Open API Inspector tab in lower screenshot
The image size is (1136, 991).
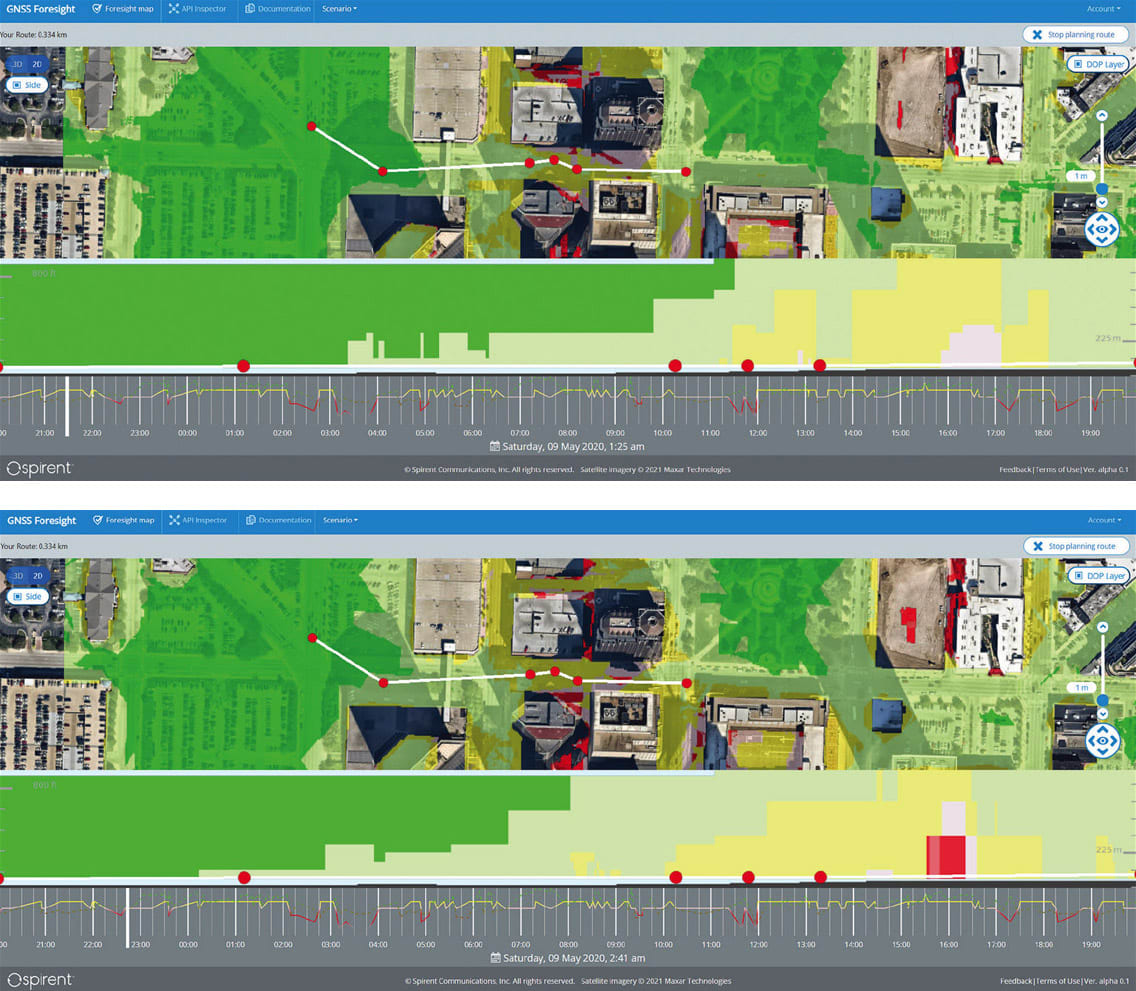[x=198, y=520]
